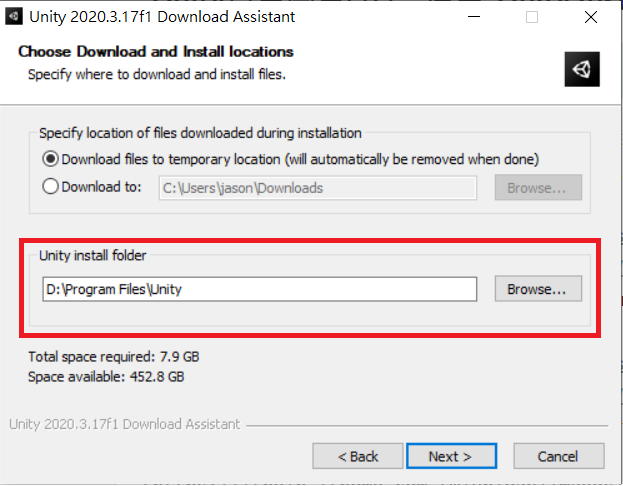Click the Total space required: 7.9 GB text
Viewport: 623px width, 486px height.
point(114,356)
